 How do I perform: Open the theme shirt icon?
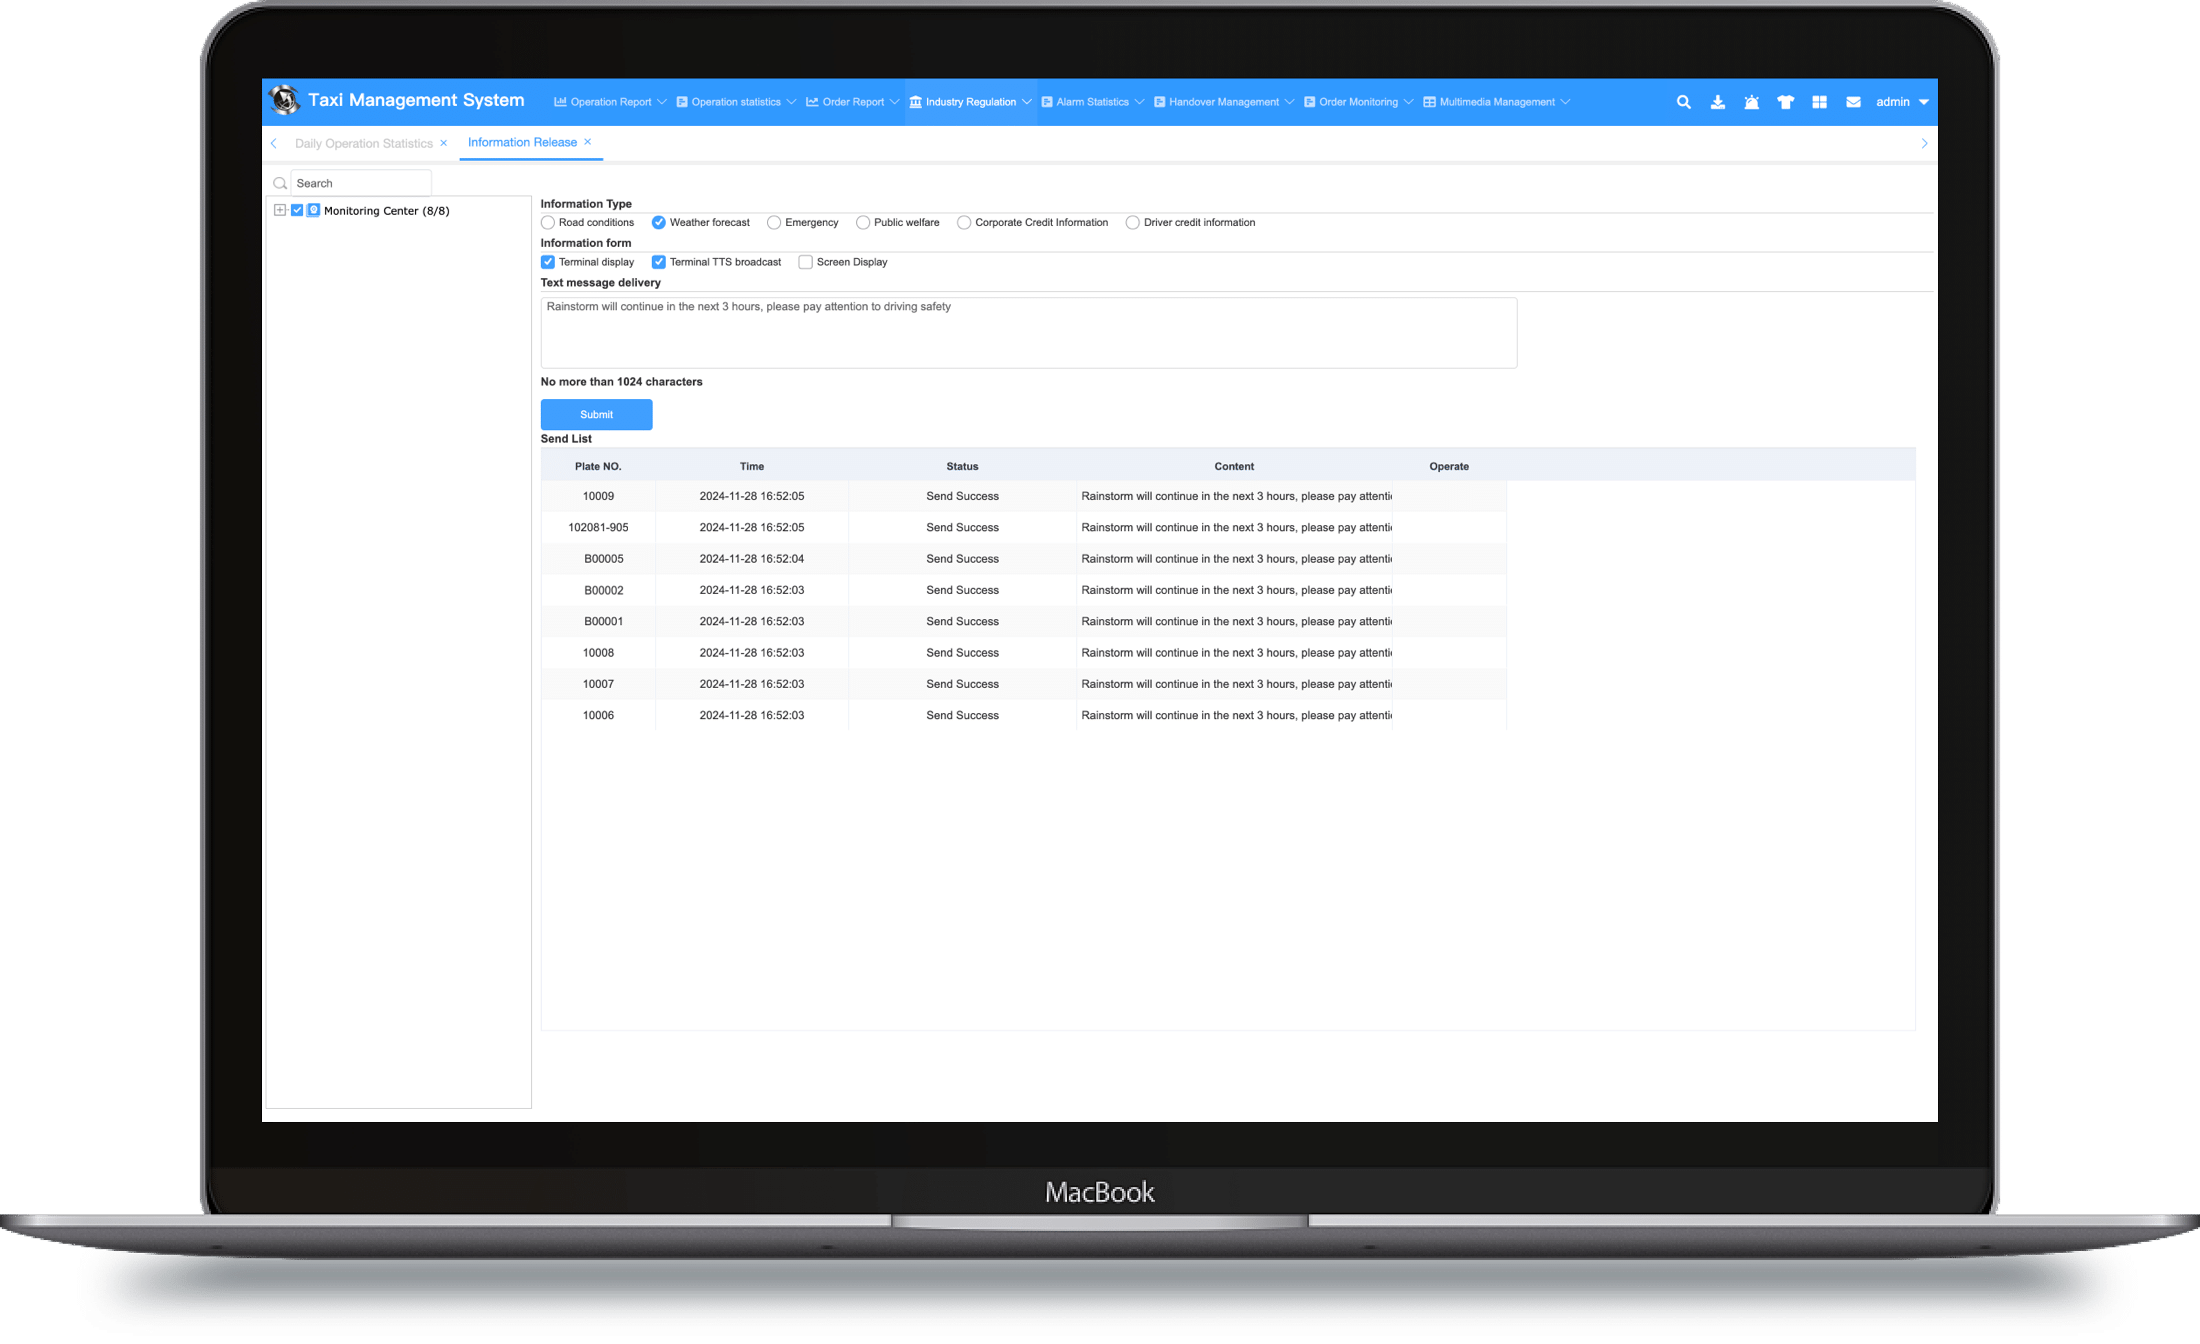1785,102
